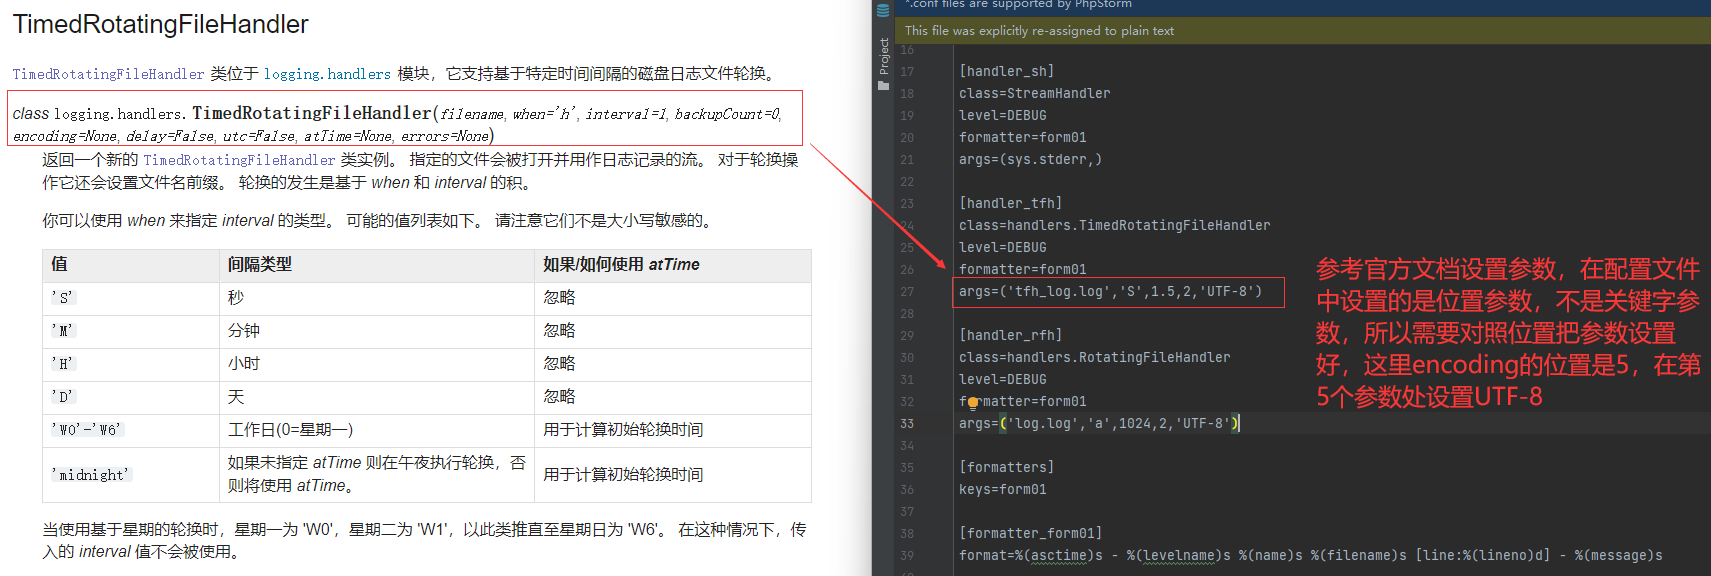The width and height of the screenshot is (1711, 576).
Task: Click the [formatter_form01] section header
Action: point(1030,533)
